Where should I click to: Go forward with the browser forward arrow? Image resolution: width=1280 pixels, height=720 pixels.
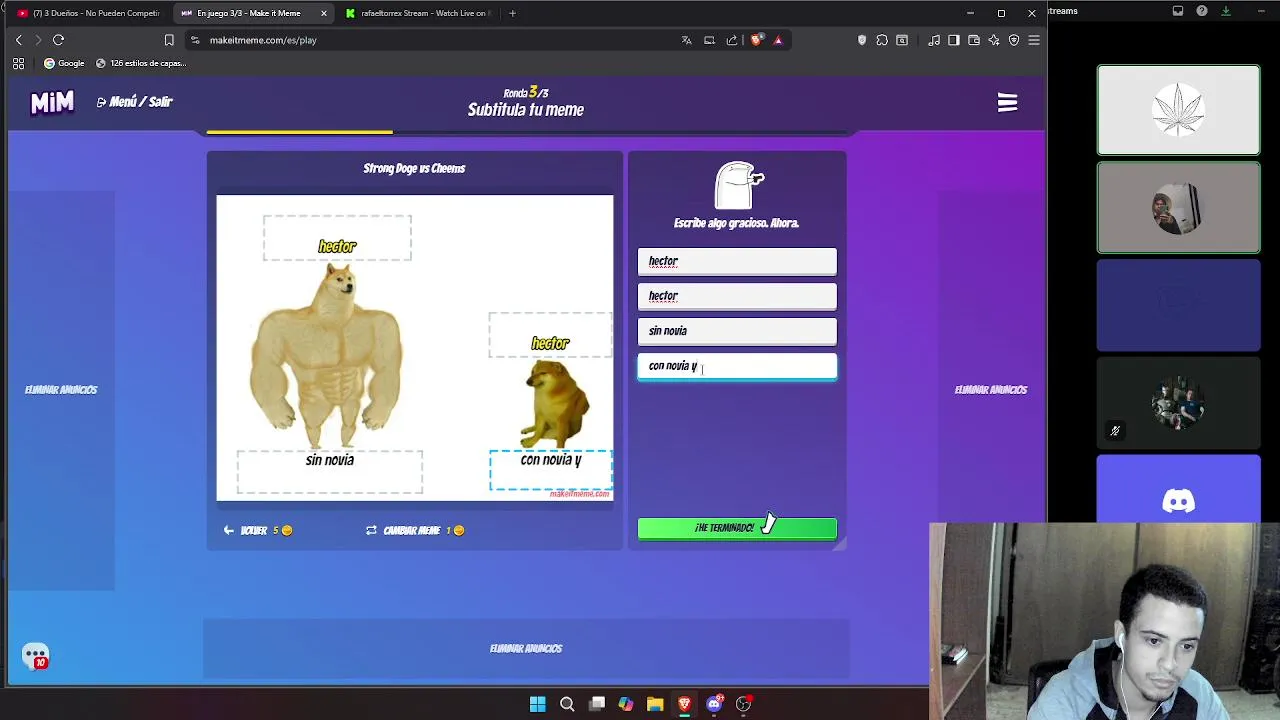[38, 40]
